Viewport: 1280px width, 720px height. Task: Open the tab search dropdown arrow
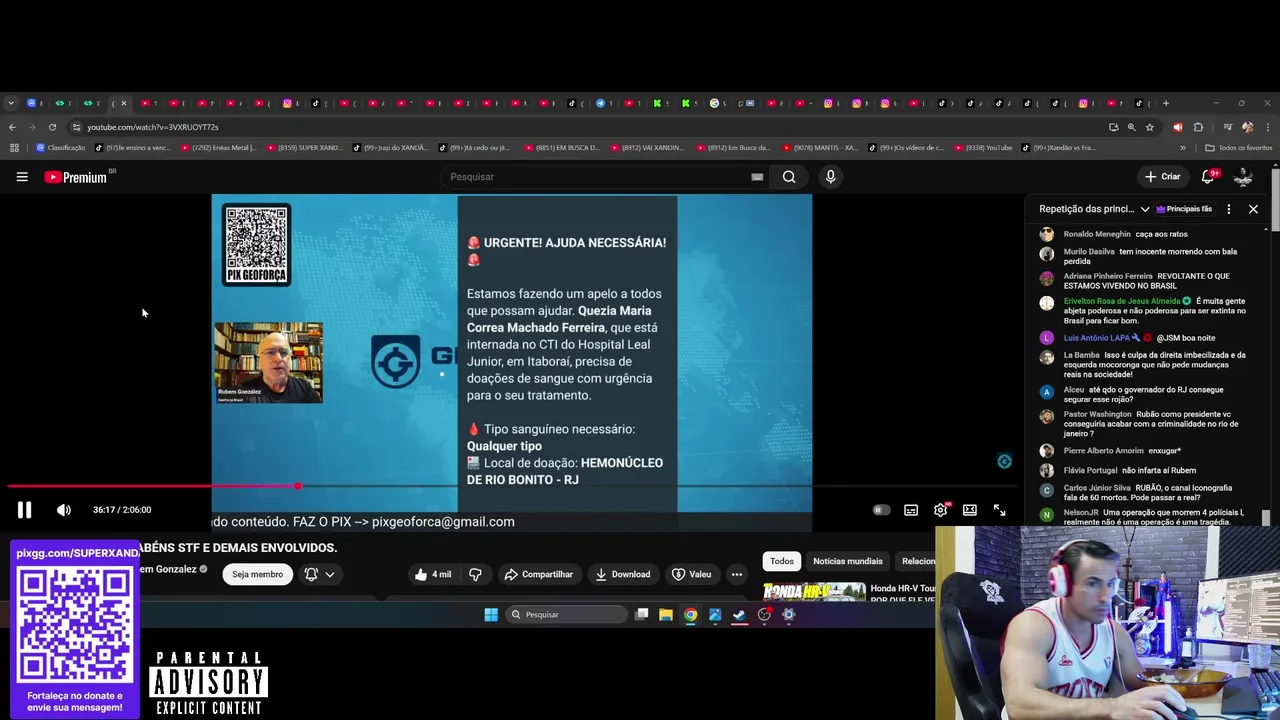pyautogui.click(x=10, y=103)
